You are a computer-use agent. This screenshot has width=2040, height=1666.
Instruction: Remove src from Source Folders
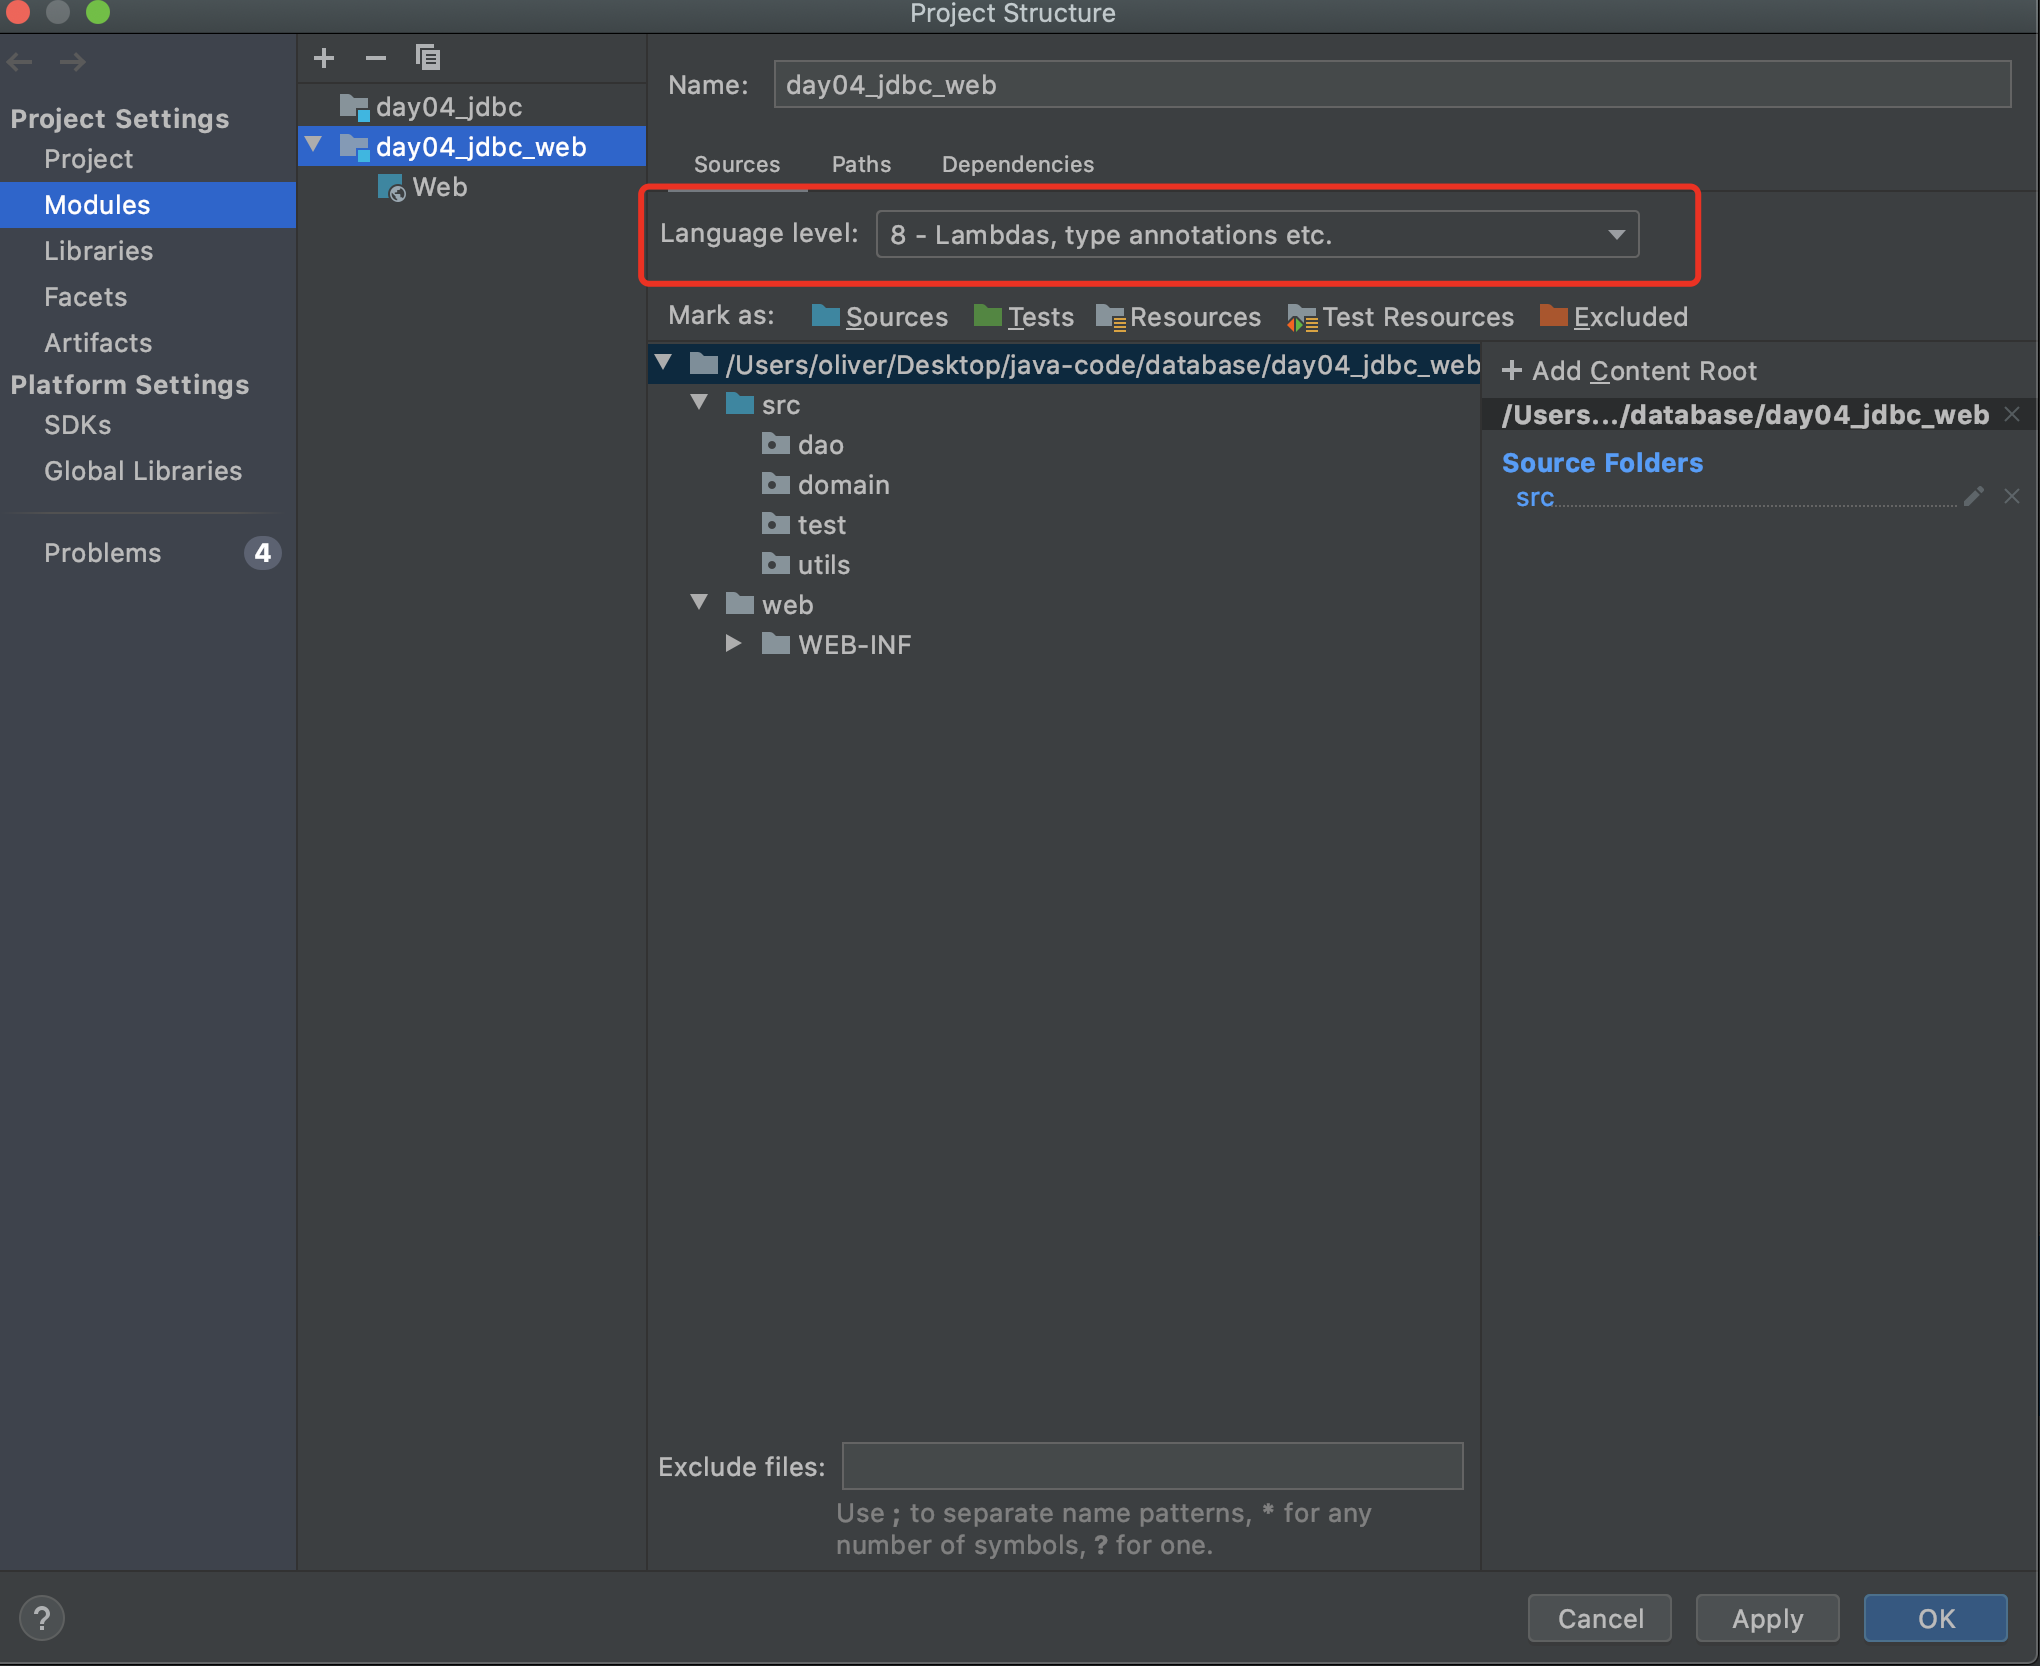pyautogui.click(x=2012, y=497)
